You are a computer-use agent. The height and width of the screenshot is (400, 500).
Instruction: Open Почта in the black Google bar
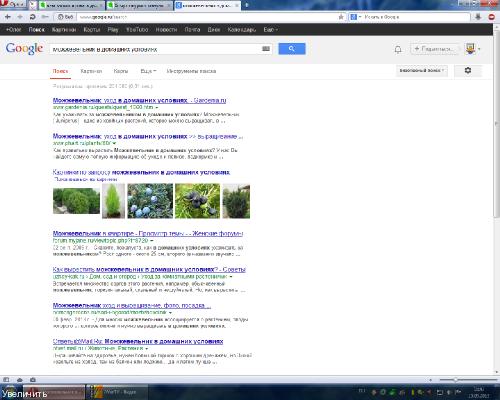(192, 30)
